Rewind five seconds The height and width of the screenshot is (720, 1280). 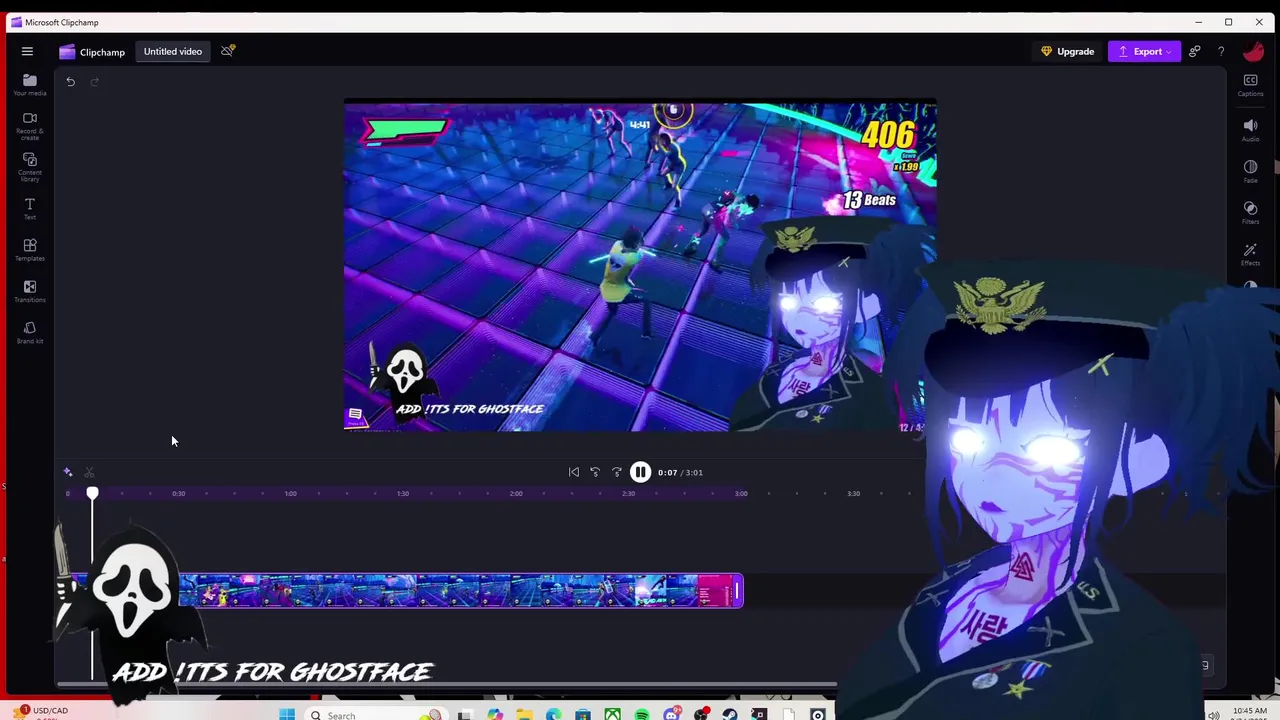(595, 472)
